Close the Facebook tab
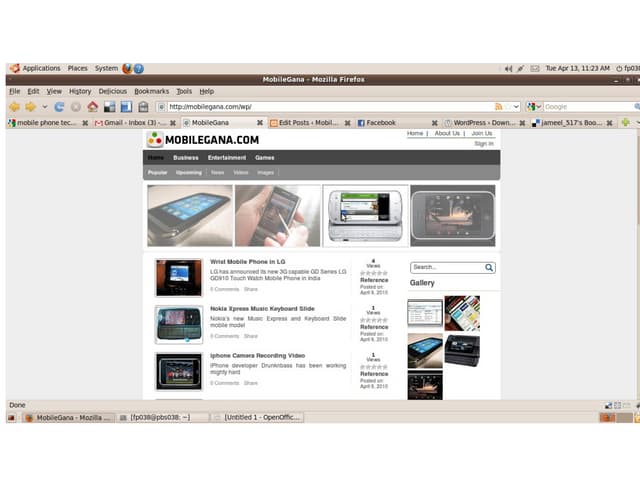 click(435, 123)
